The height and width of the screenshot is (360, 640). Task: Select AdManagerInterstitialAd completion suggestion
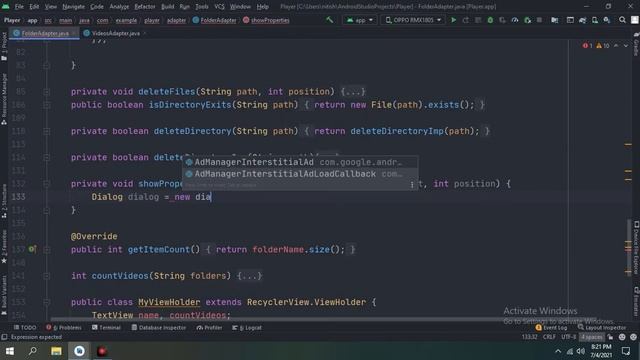click(300, 162)
